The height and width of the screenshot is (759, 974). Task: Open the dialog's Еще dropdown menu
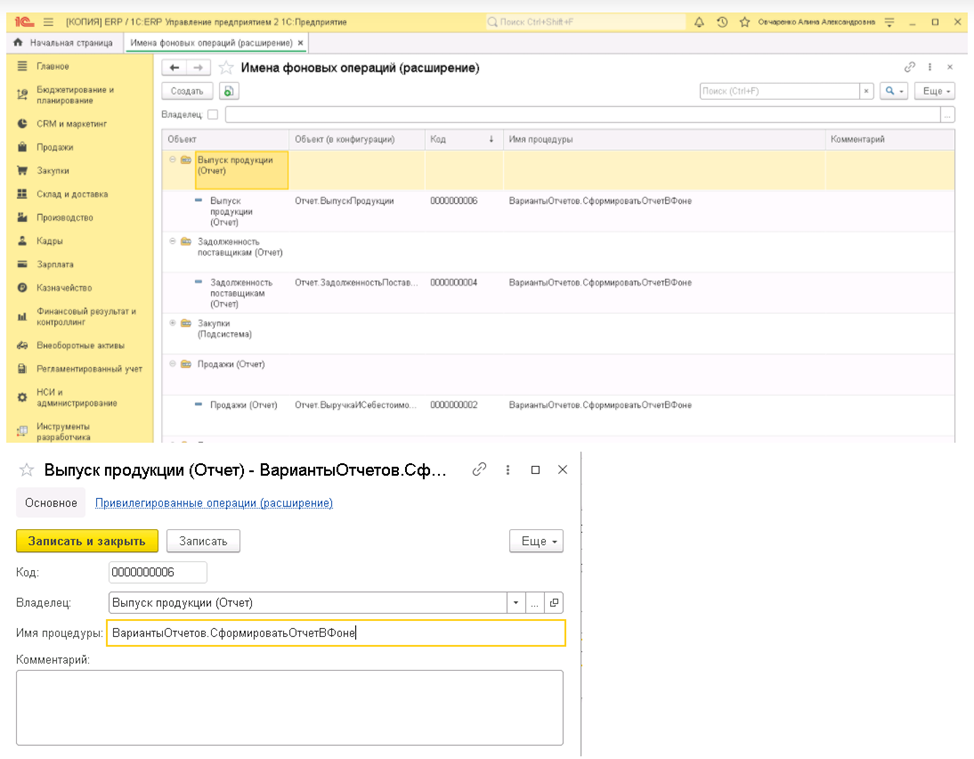pyautogui.click(x=536, y=541)
